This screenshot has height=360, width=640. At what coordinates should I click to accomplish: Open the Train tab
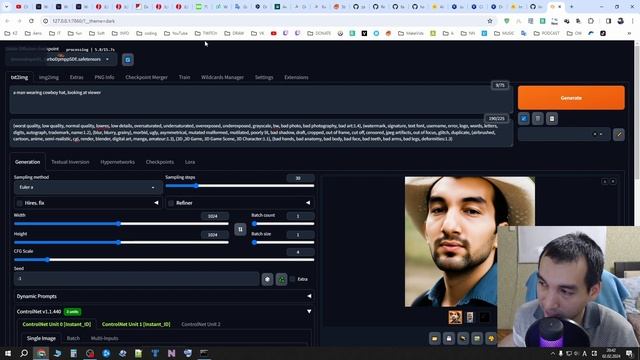tap(184, 77)
